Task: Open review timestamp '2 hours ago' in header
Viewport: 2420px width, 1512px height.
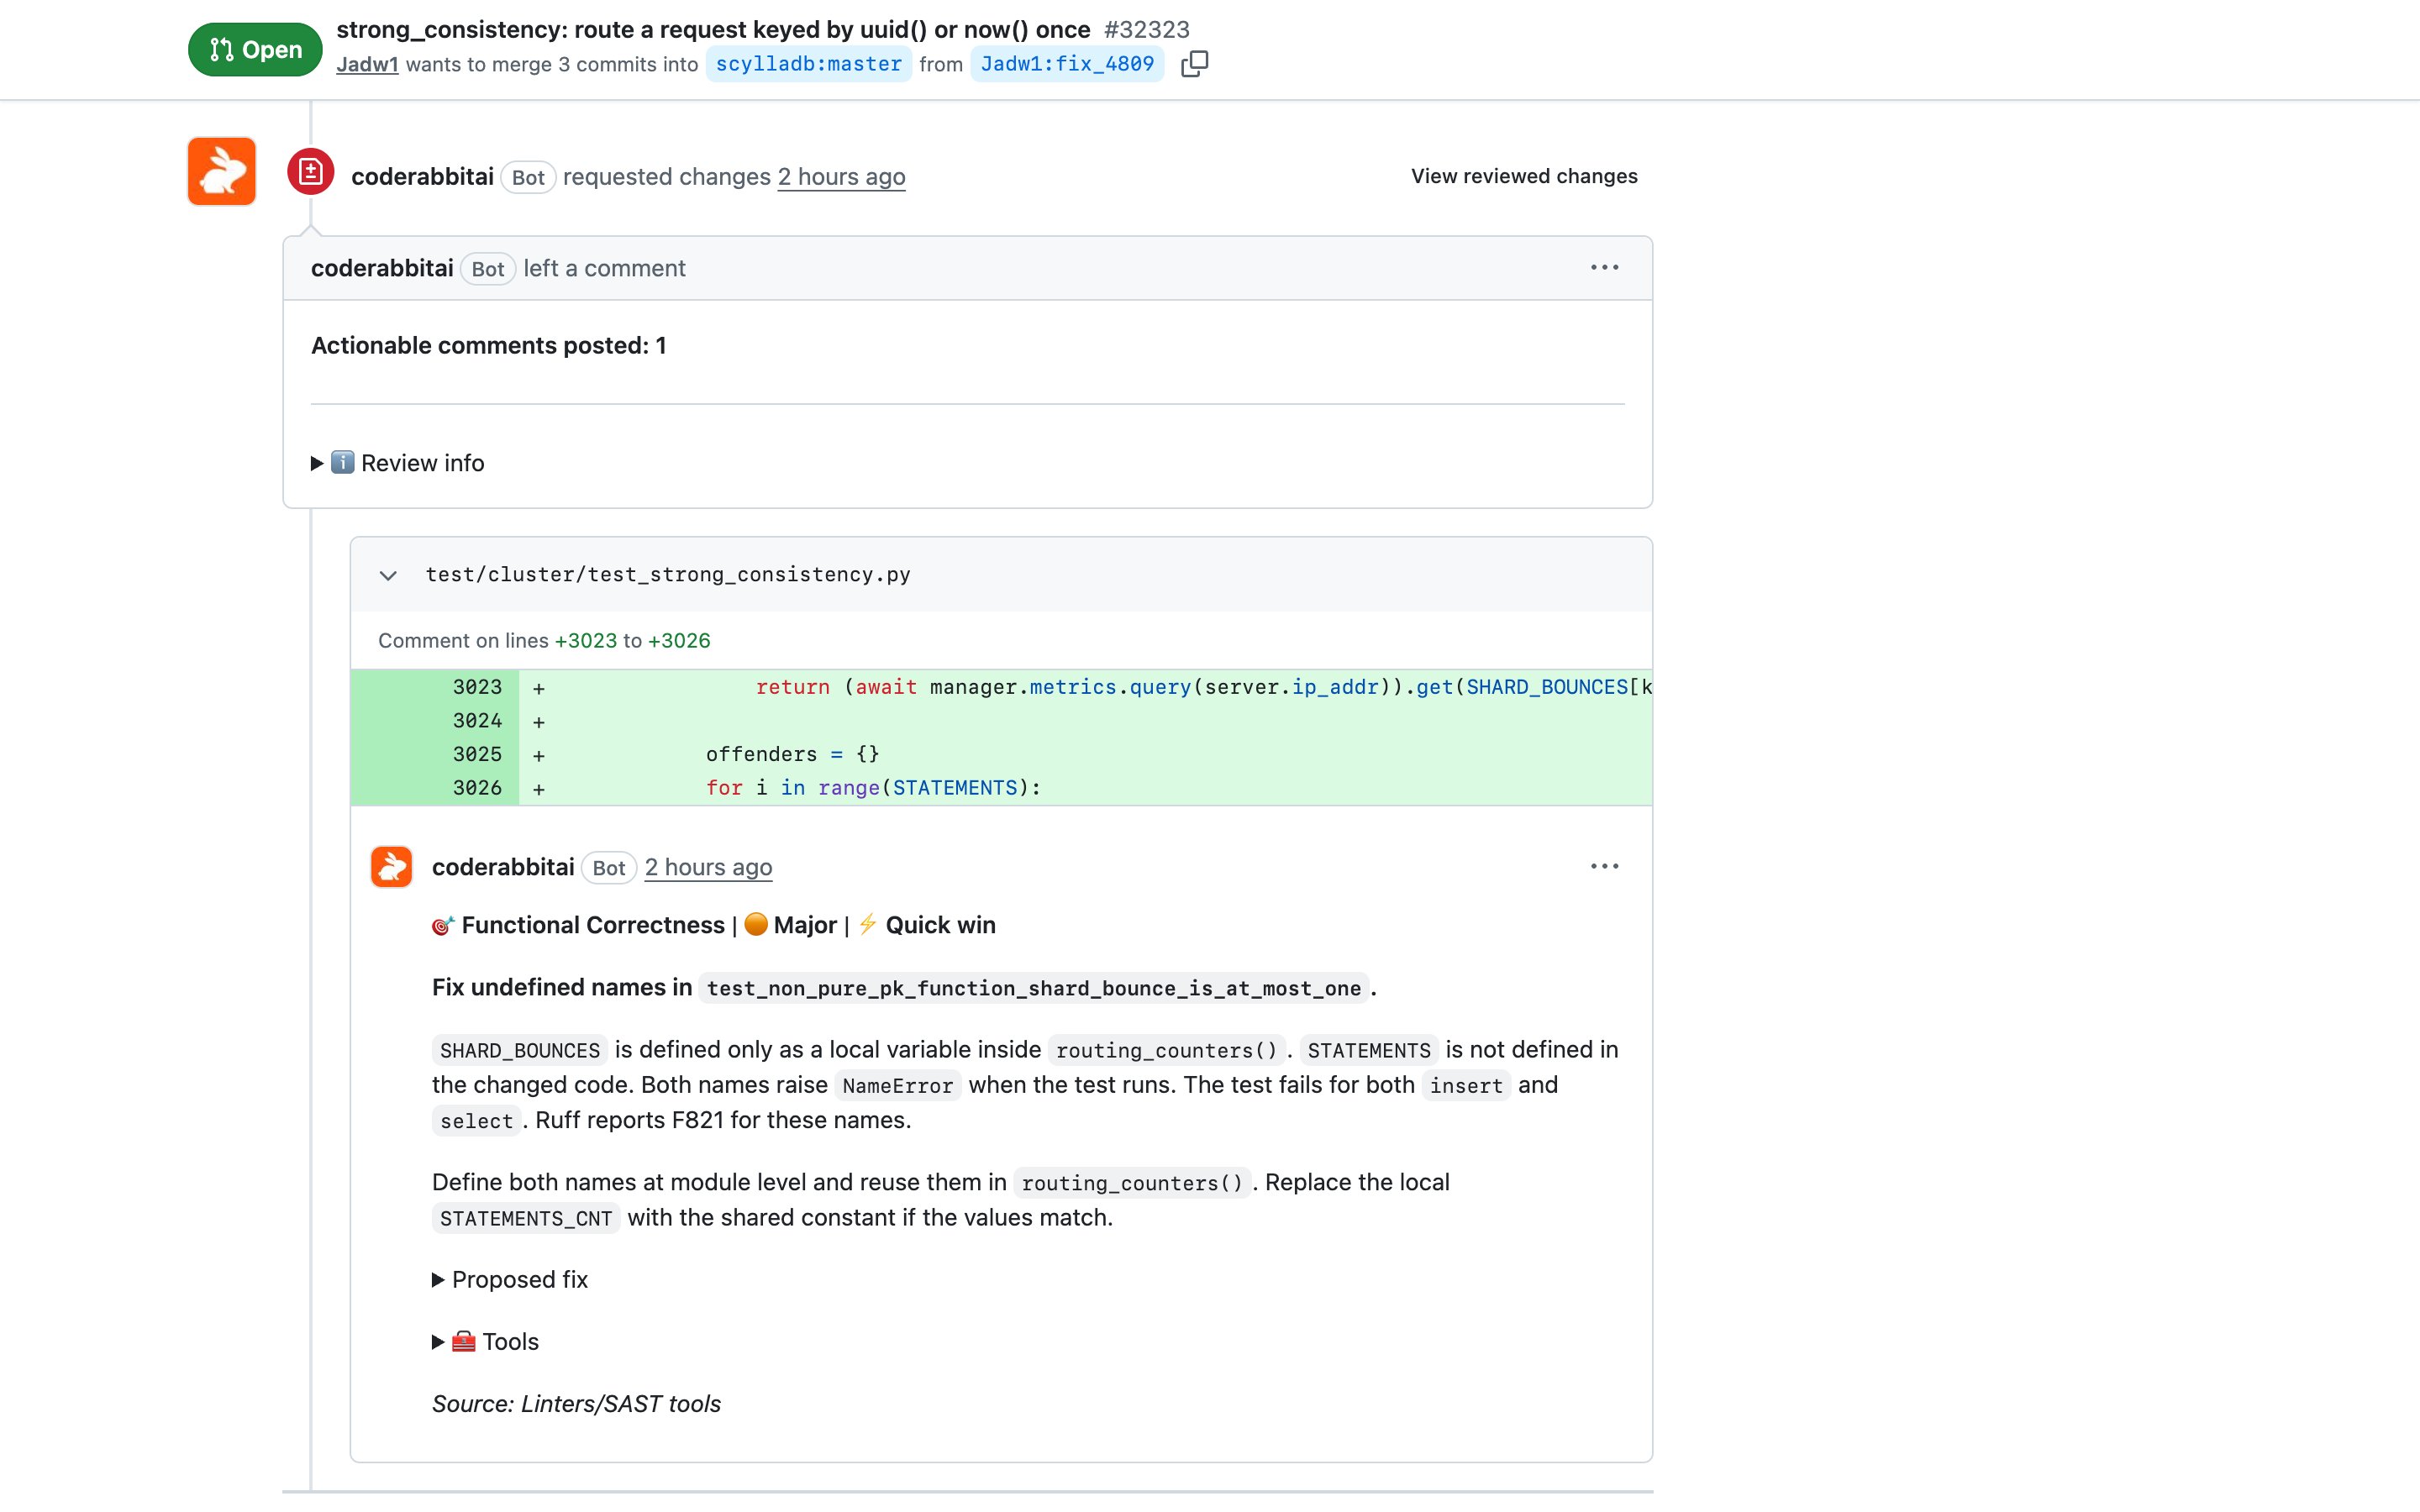Action: (841, 177)
